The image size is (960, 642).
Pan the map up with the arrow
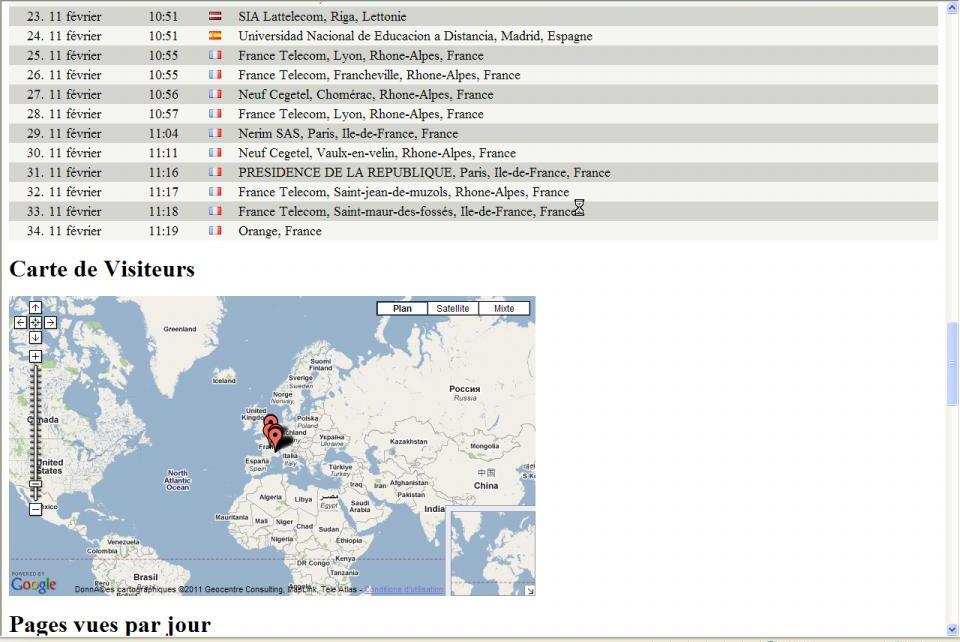pyautogui.click(x=36, y=308)
